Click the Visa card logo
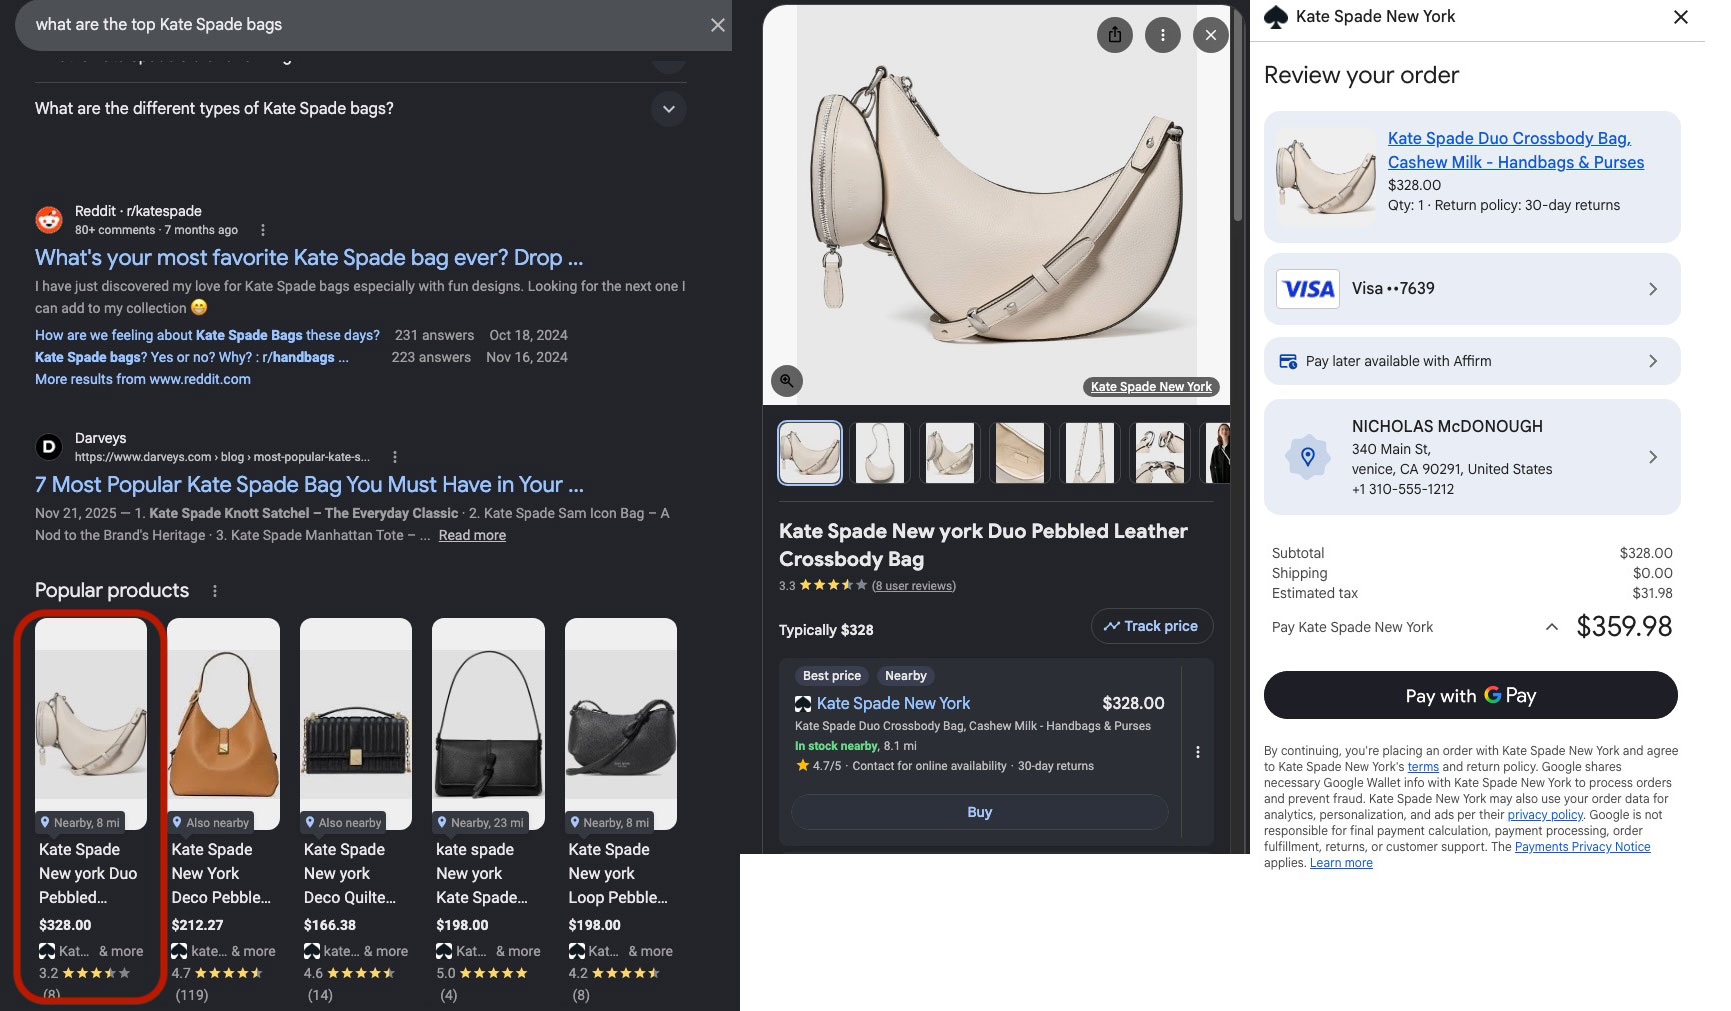The image size is (1731, 1011). (x=1308, y=289)
